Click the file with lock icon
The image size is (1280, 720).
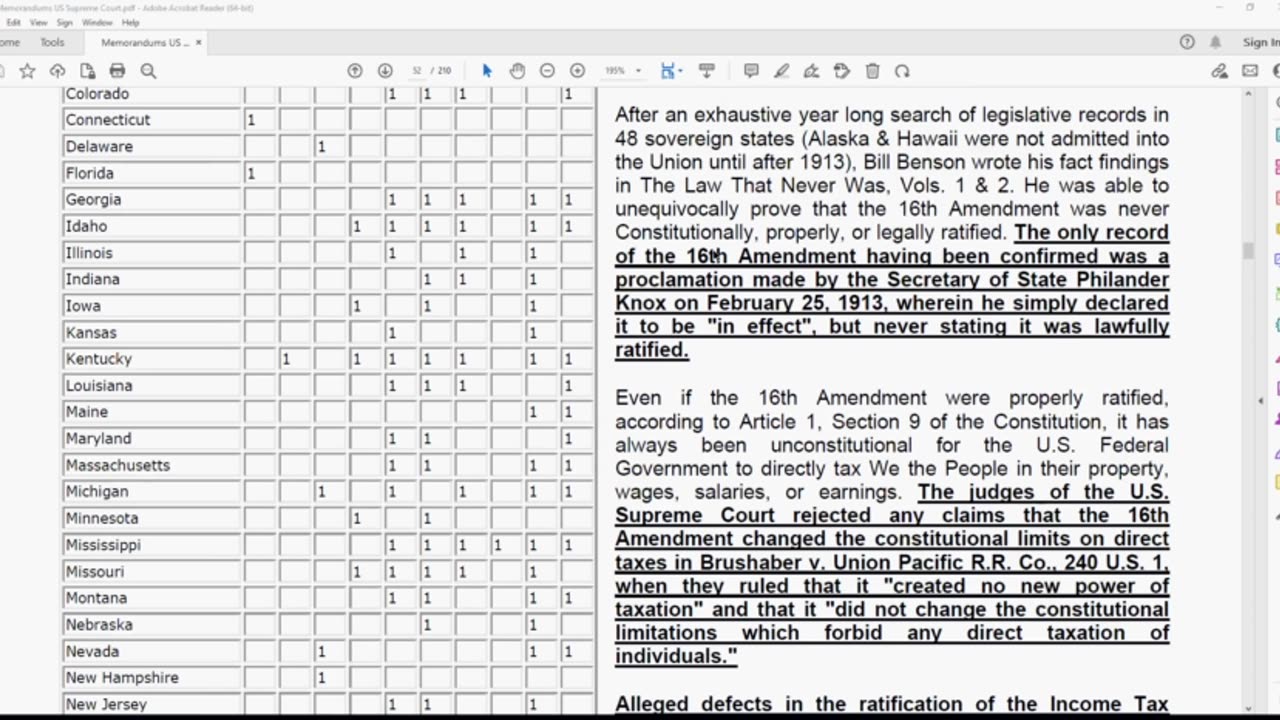(87, 71)
